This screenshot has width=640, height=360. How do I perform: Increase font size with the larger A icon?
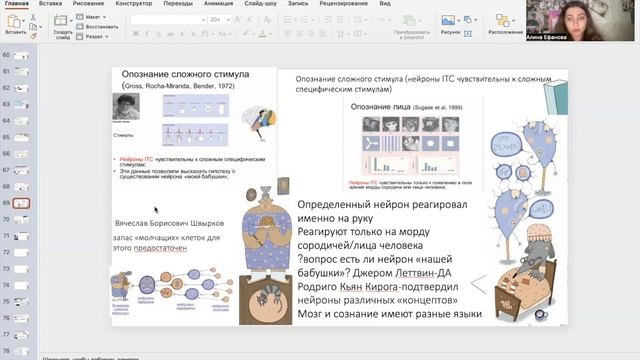coord(238,20)
